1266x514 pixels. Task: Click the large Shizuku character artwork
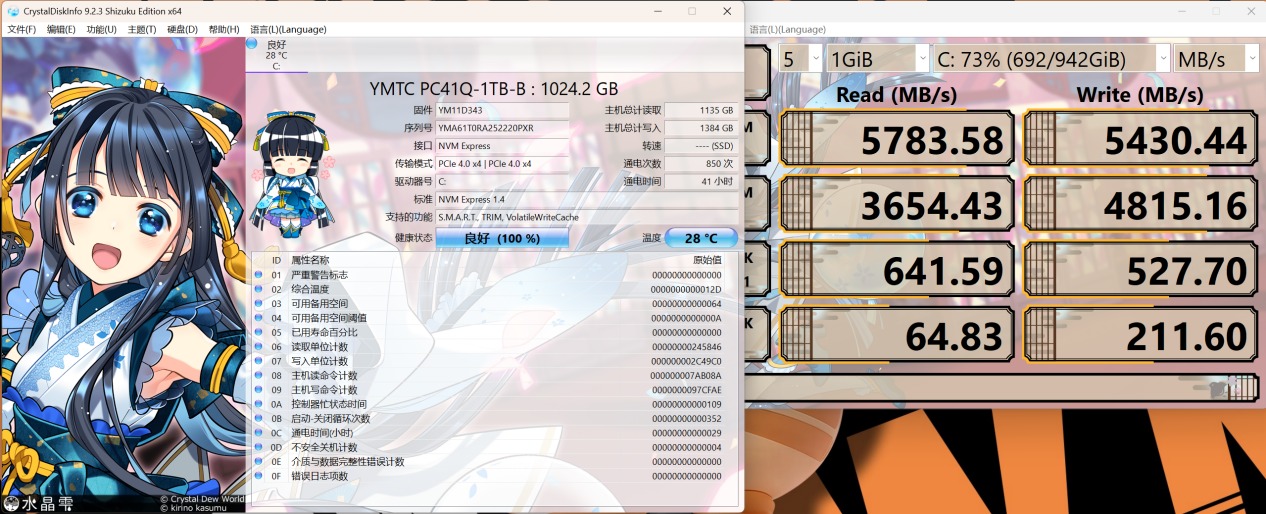[x=122, y=274]
